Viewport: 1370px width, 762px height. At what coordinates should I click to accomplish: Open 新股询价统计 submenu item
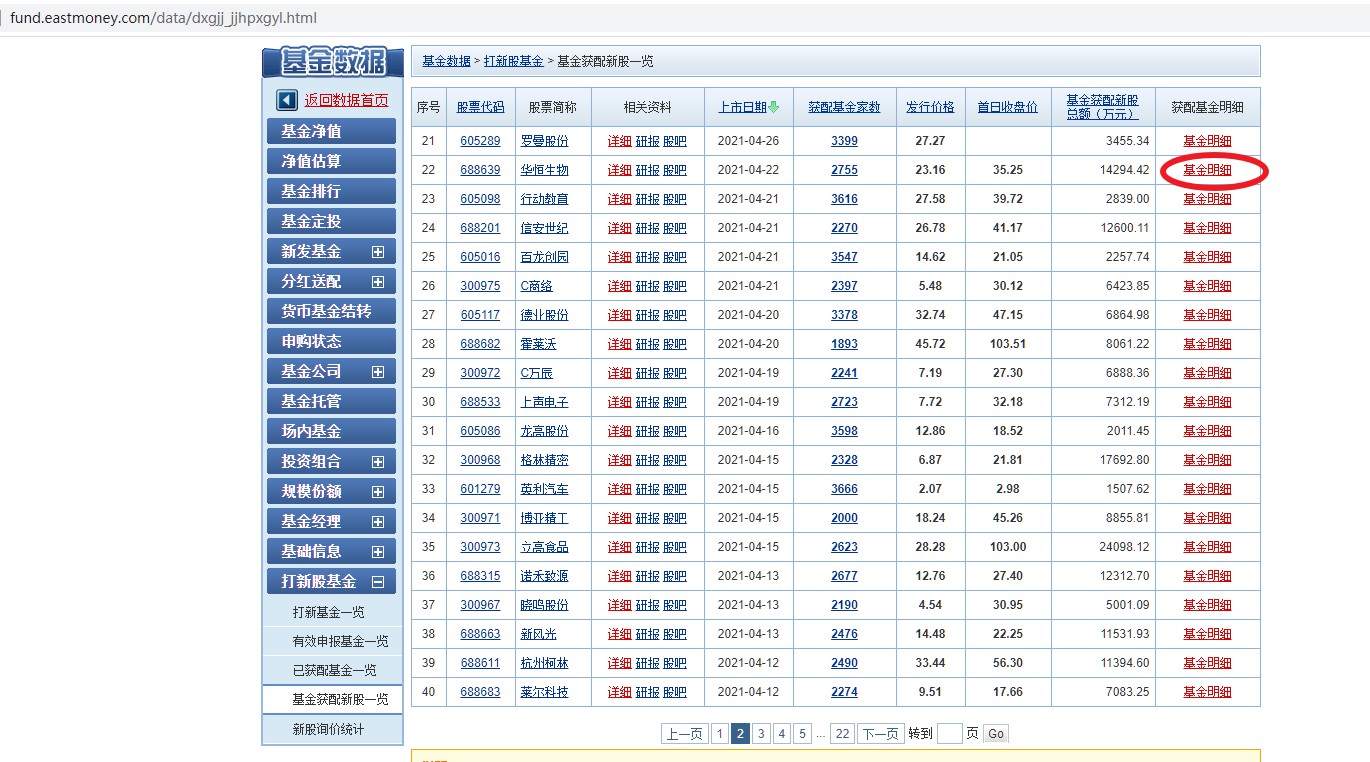[328, 729]
